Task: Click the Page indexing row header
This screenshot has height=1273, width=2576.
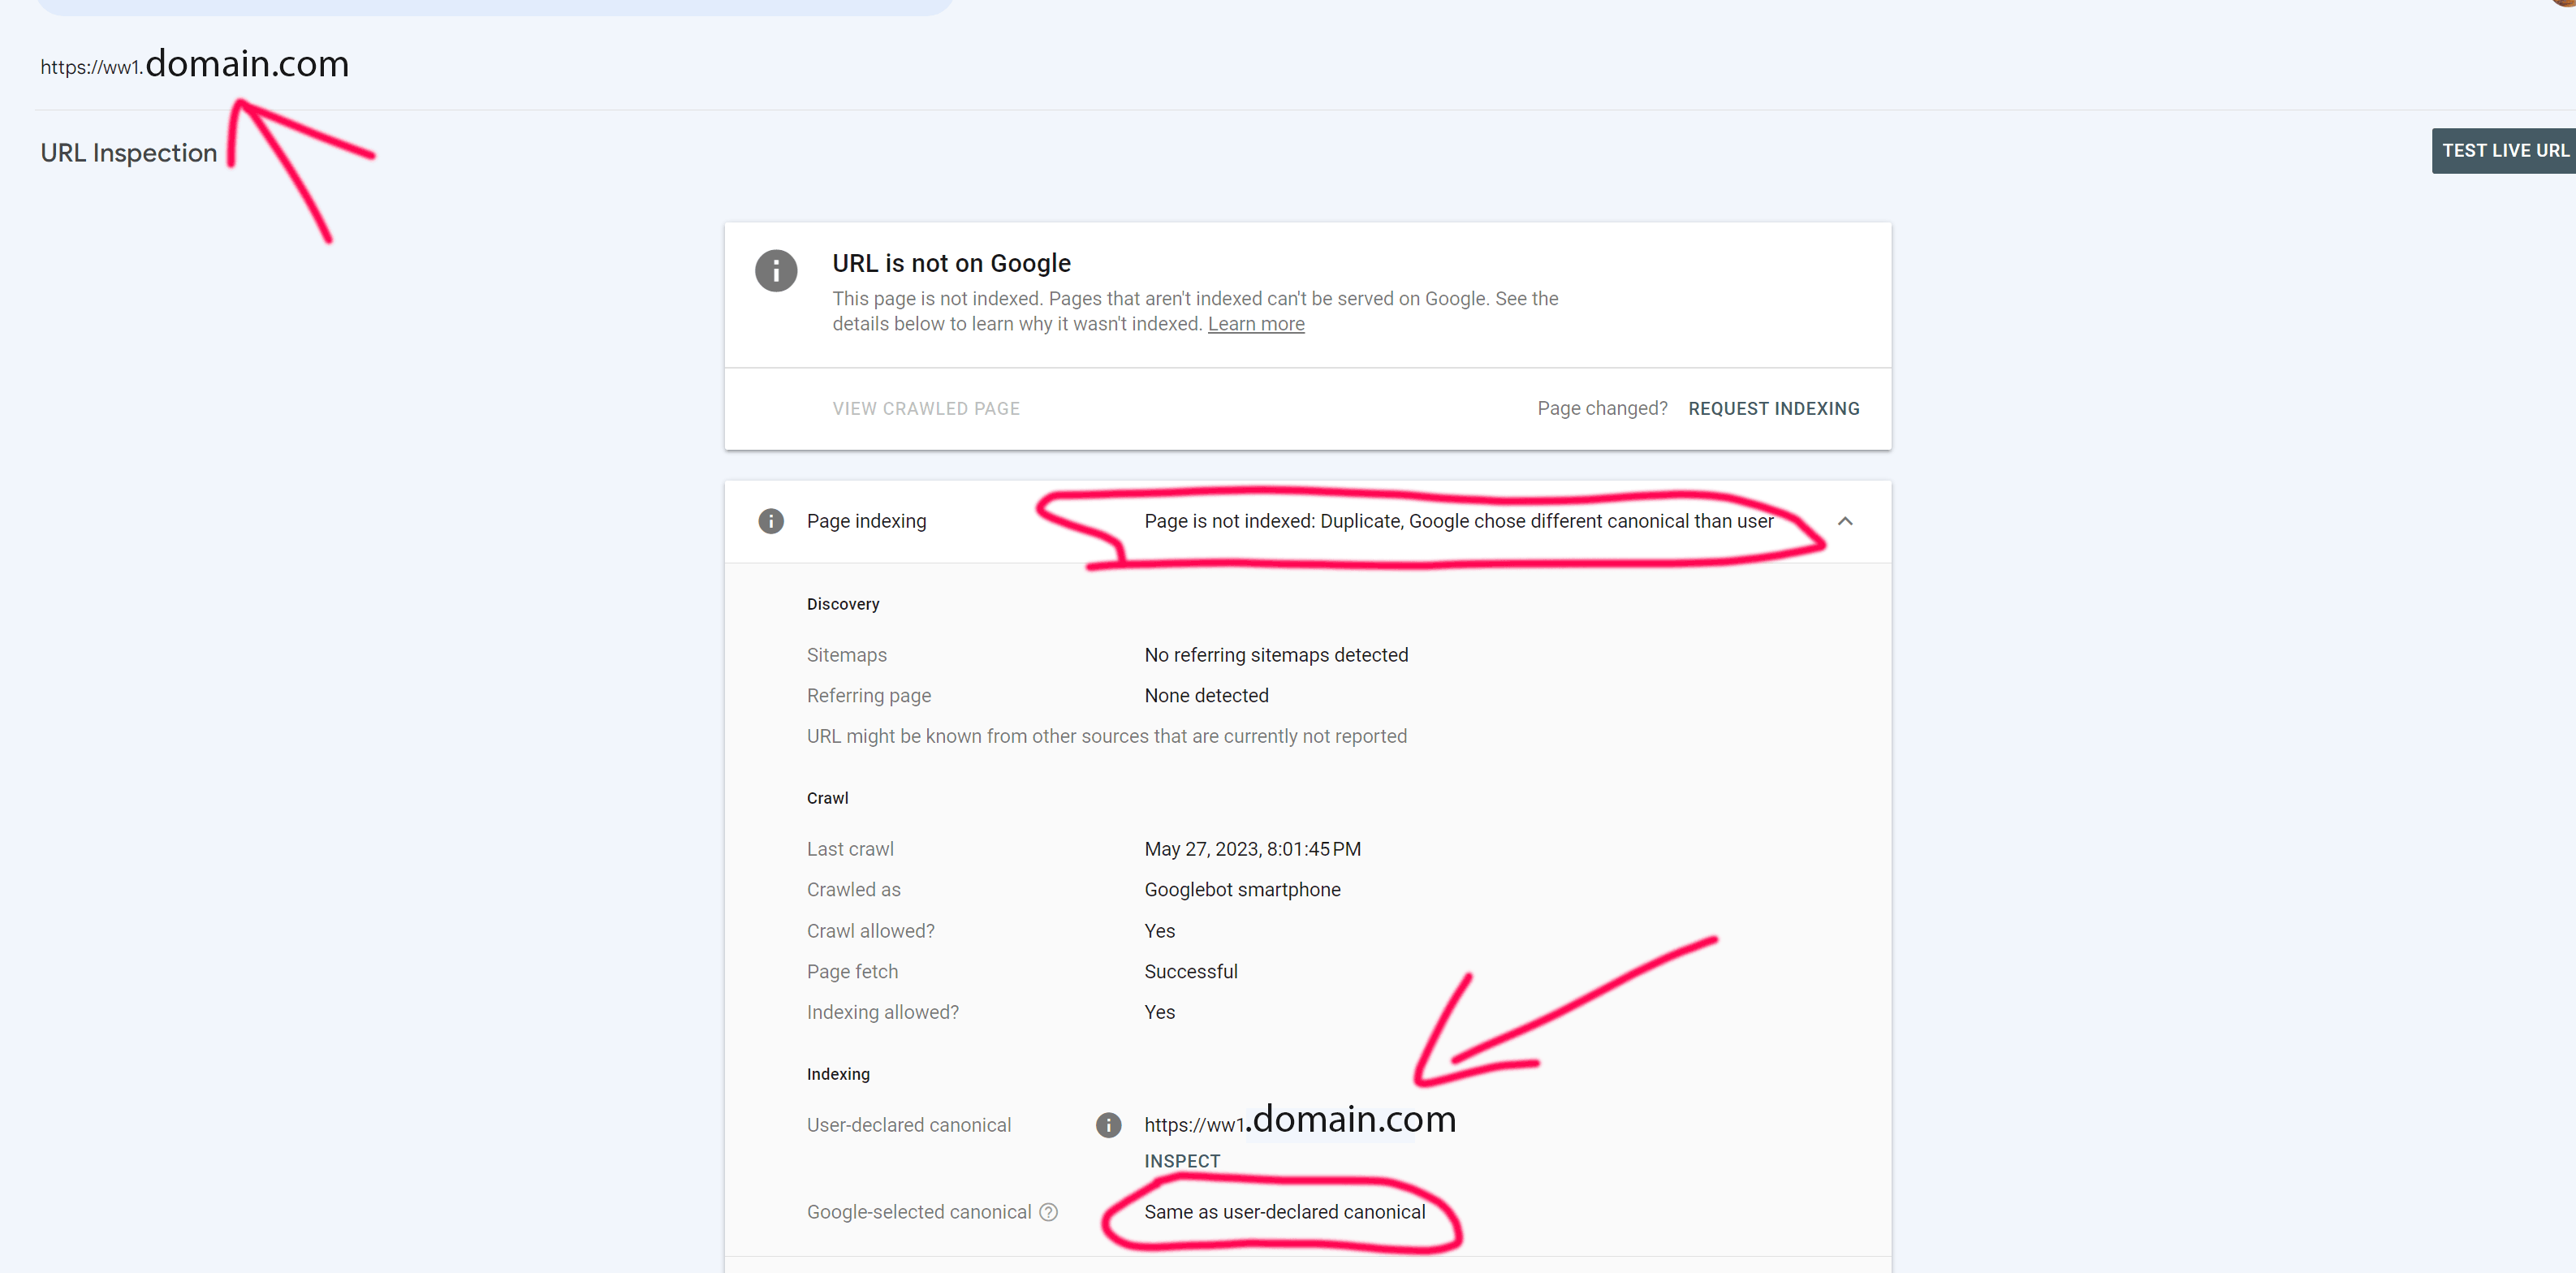Action: coord(1307,521)
